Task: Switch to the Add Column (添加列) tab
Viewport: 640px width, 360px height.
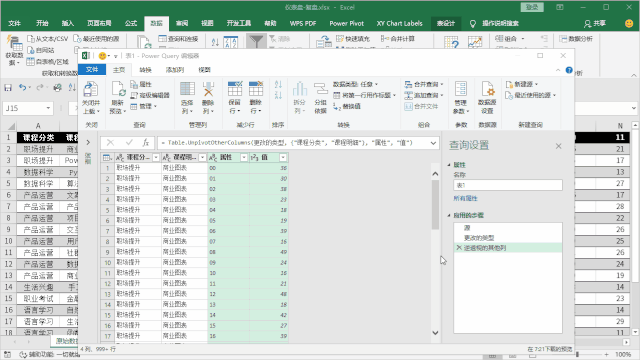Action: click(x=175, y=70)
